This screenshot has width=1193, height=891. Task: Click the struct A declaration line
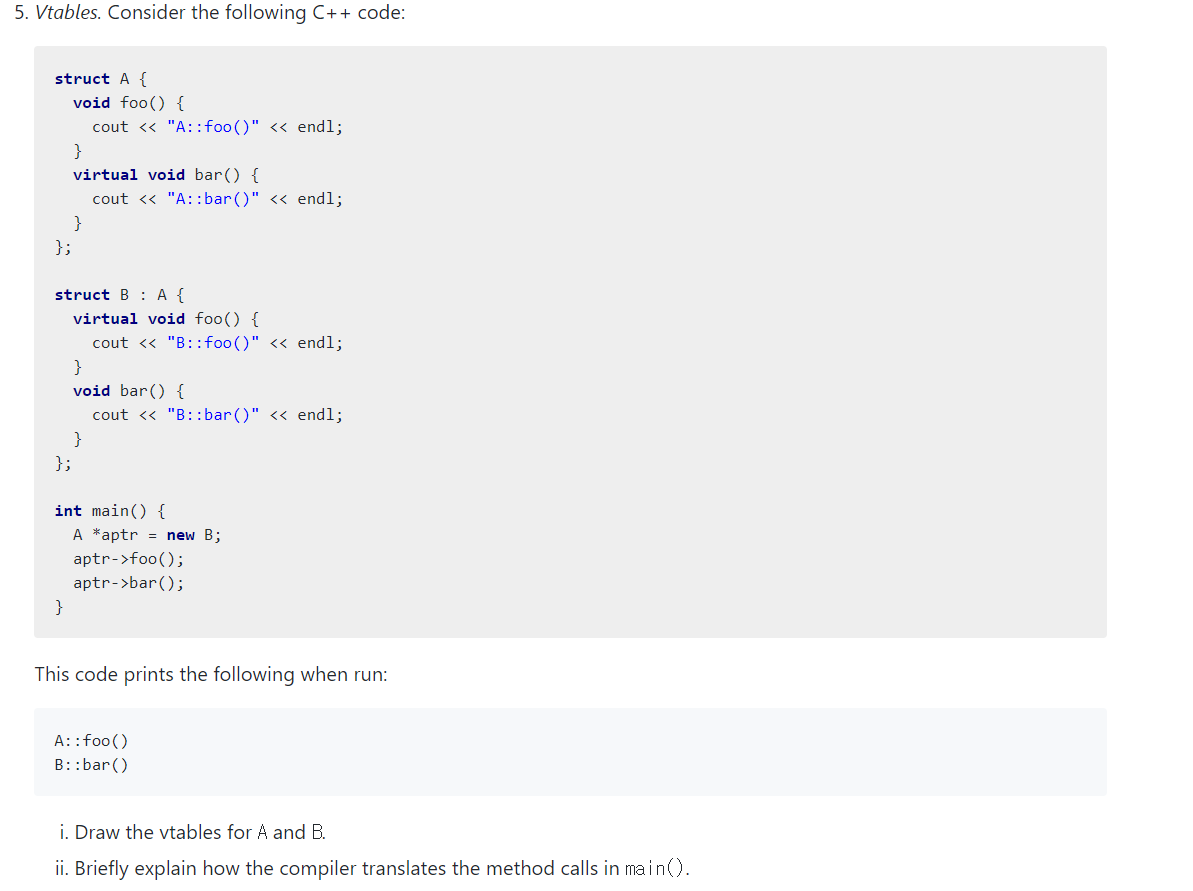(x=98, y=78)
